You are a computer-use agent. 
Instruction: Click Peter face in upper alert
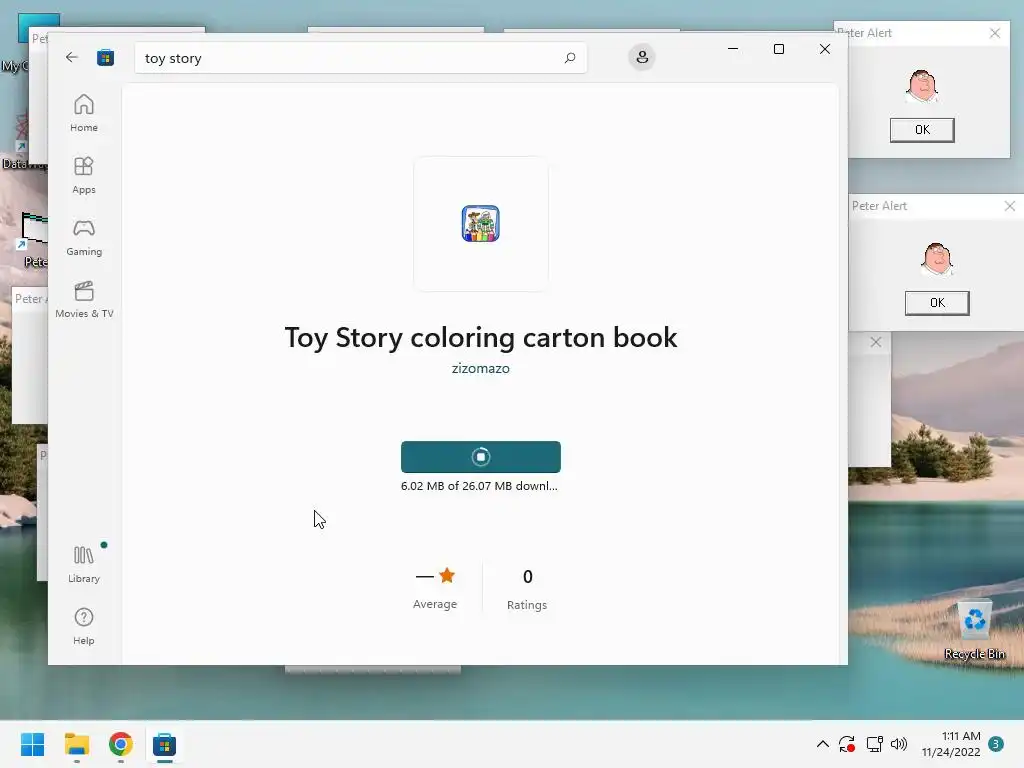click(922, 86)
